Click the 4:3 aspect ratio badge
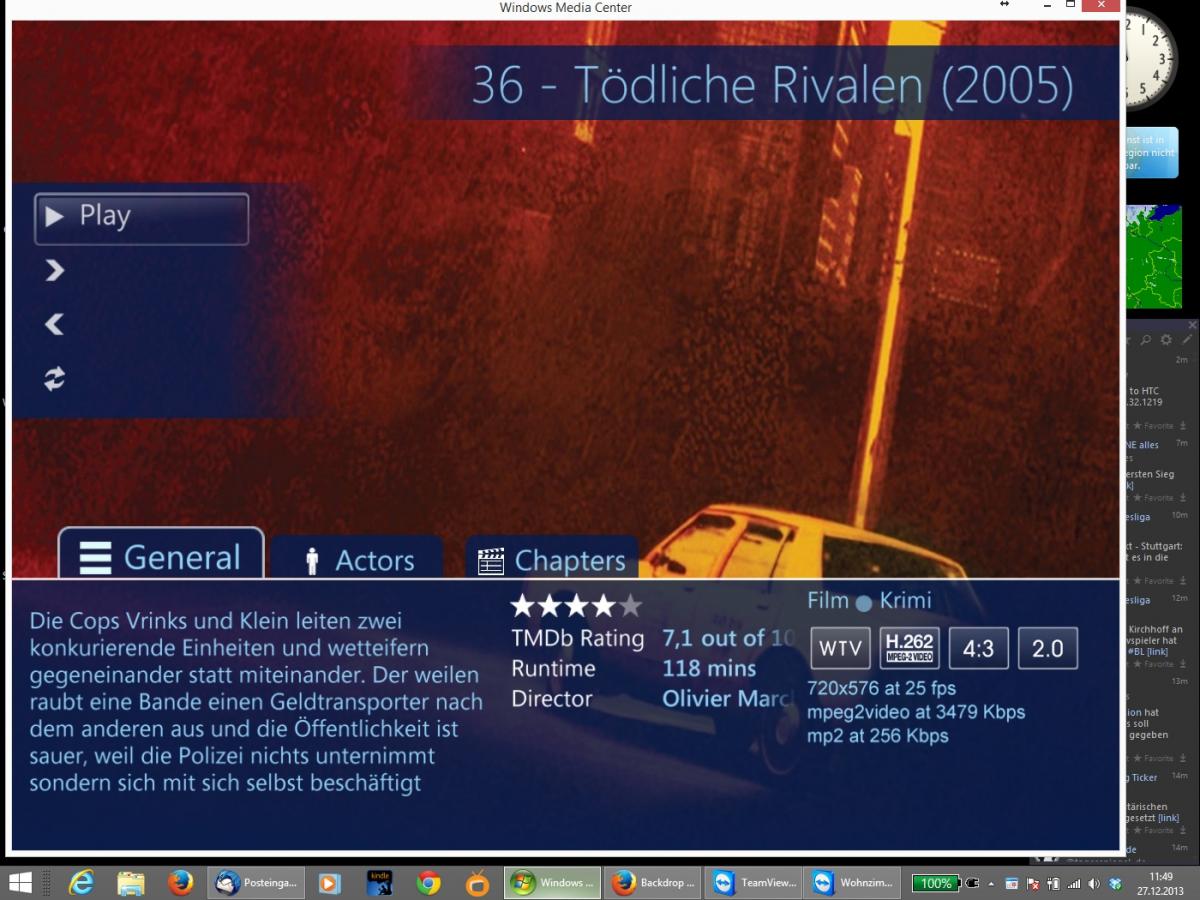The image size is (1200, 900). [x=978, y=648]
